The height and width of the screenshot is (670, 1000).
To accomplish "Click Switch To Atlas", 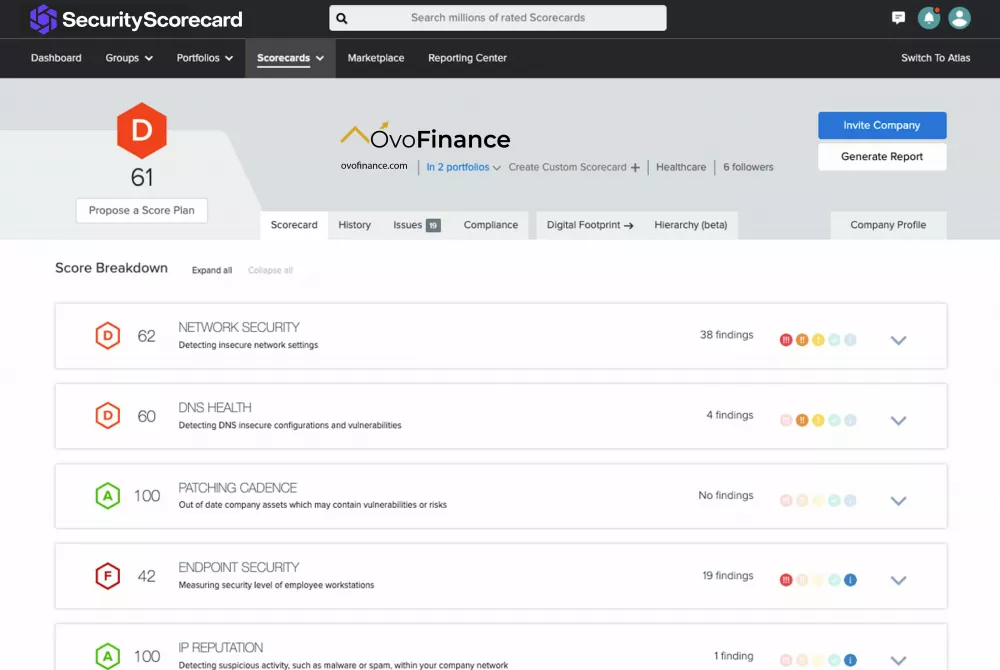I will (x=936, y=58).
